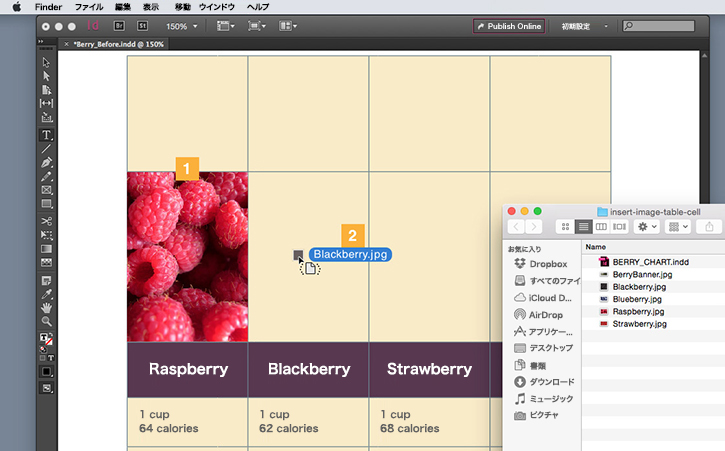Select the Line tool
725x451 pixels.
coord(46,149)
